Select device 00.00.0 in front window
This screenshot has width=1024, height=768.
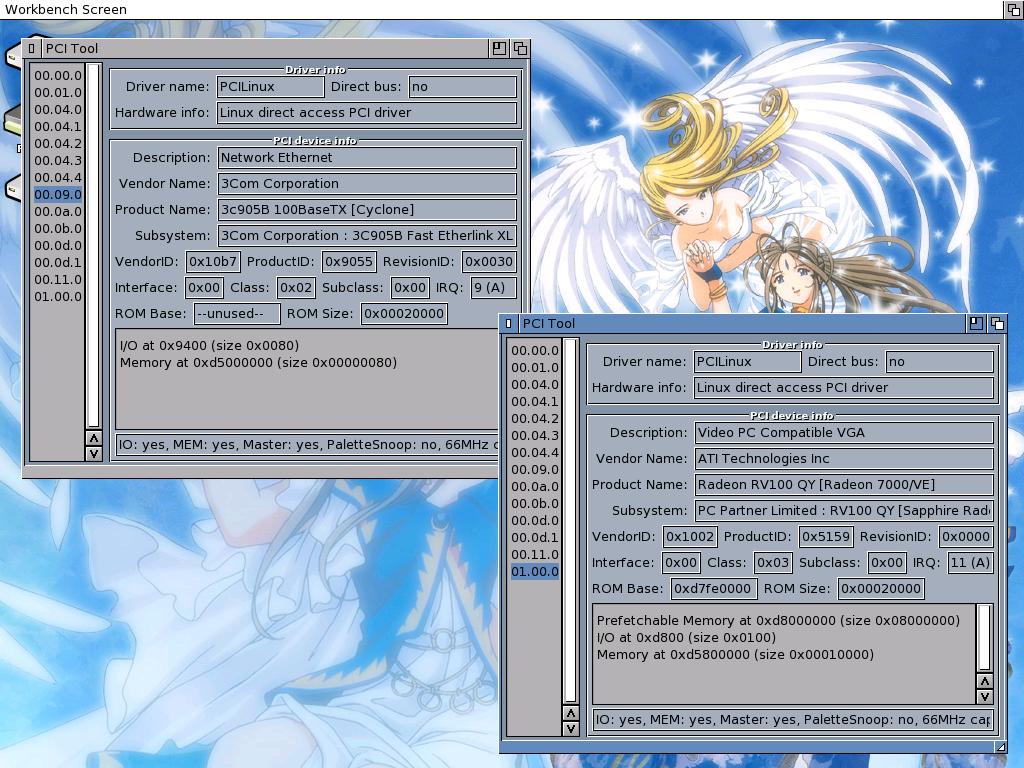coord(535,351)
